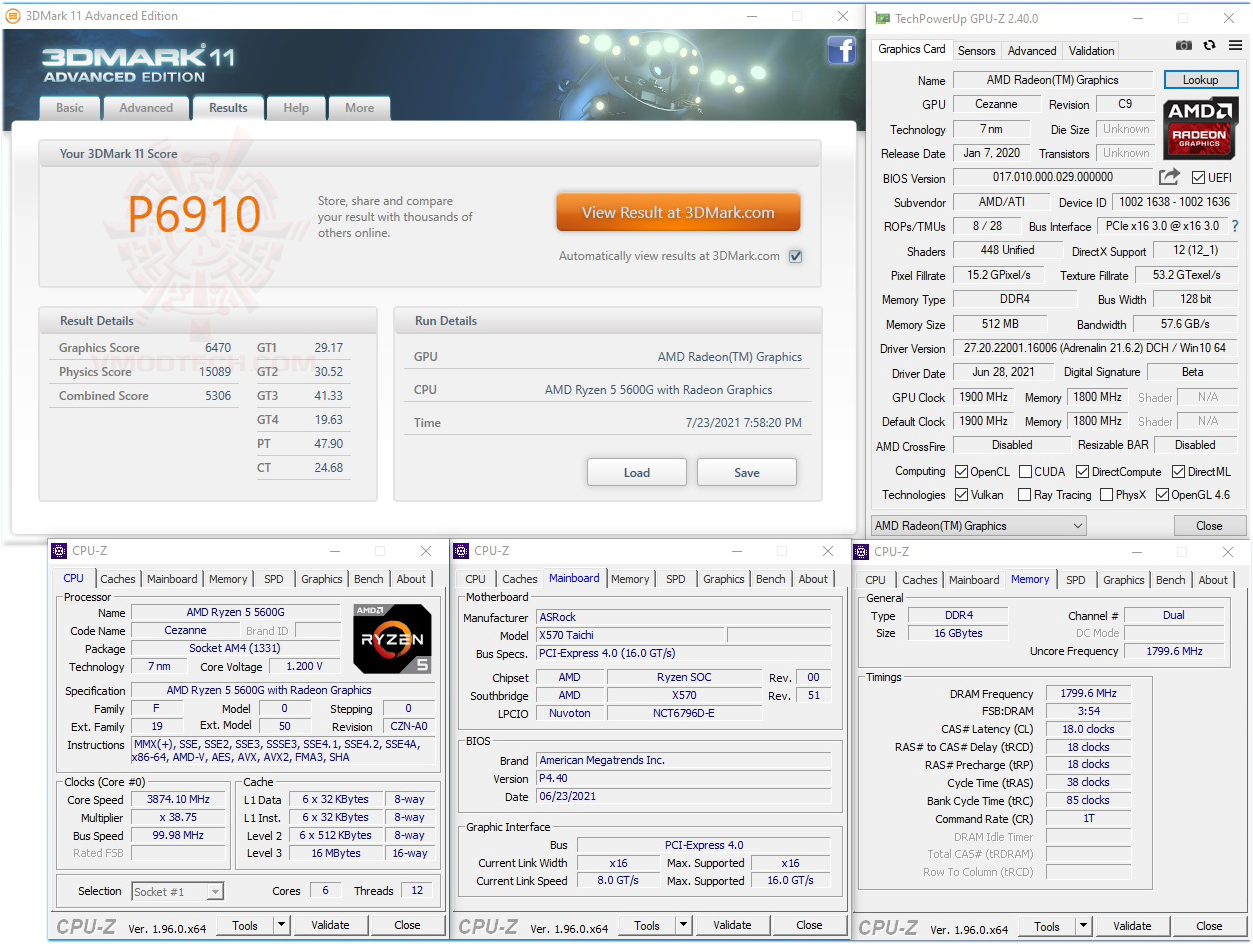This screenshot has width=1253, height=944.
Task: Click View Result at 3DMark.com
Action: pyautogui.click(x=678, y=212)
